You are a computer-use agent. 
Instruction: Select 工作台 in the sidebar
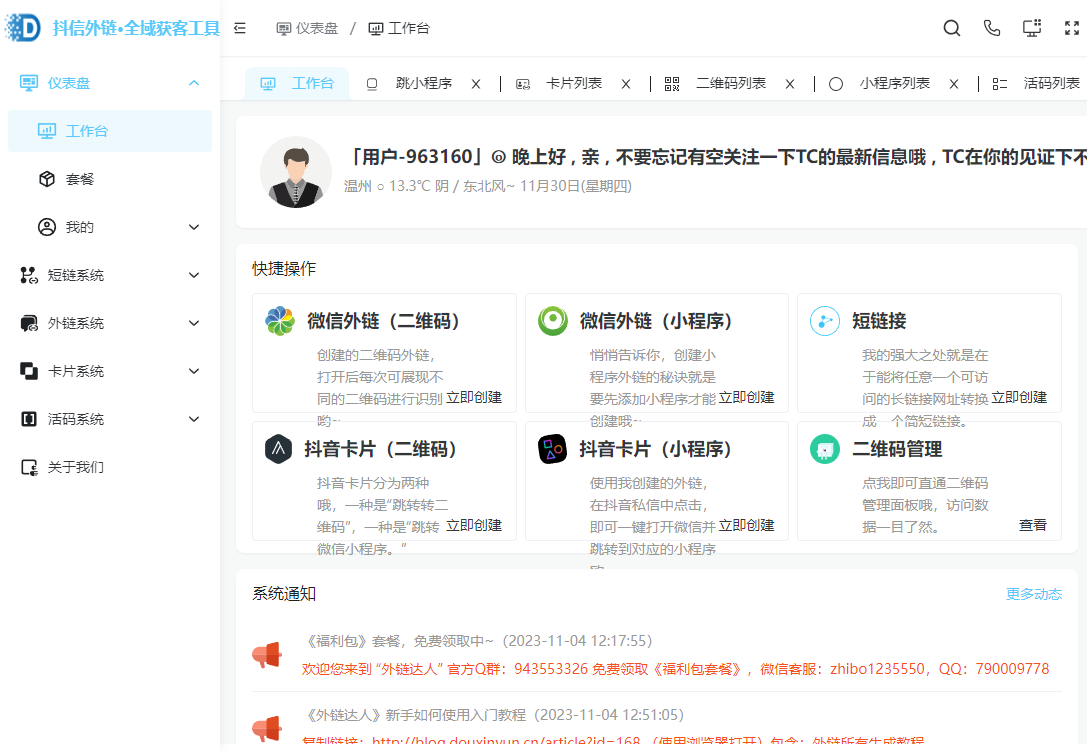coord(110,131)
